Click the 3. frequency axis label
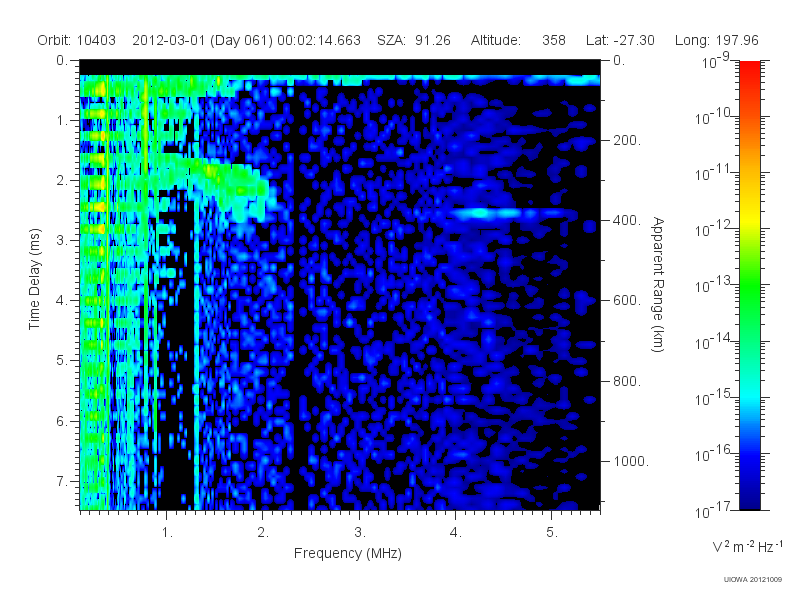Screen dimensions: 800x600 pos(360,533)
